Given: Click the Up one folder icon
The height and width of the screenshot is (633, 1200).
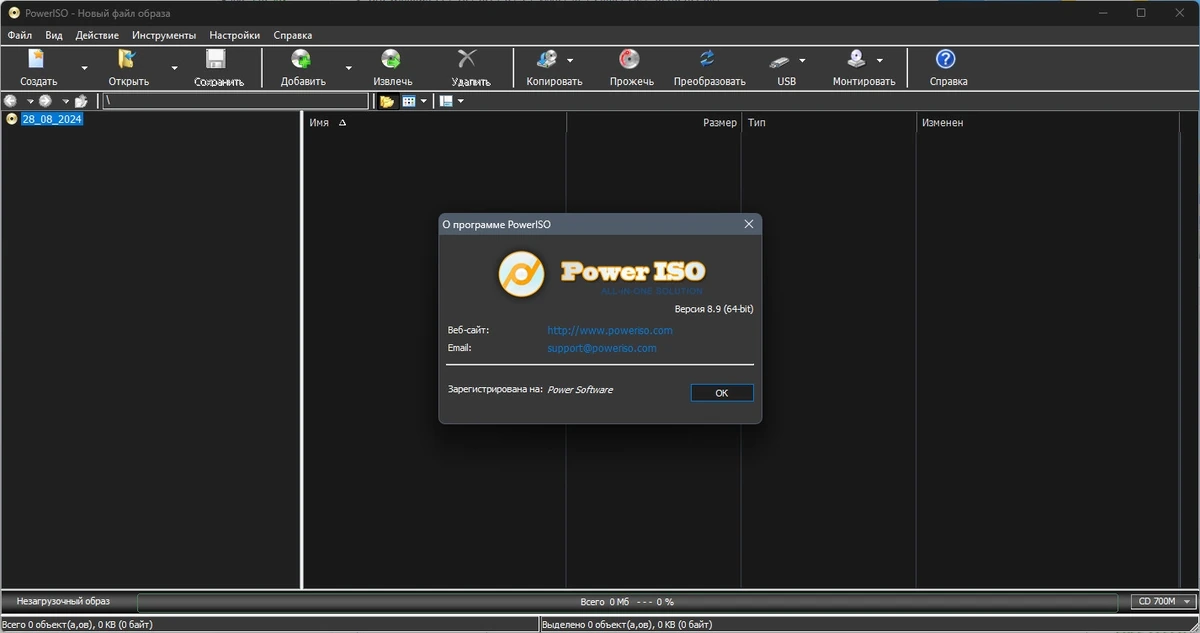Looking at the screenshot, I should pyautogui.click(x=81, y=101).
